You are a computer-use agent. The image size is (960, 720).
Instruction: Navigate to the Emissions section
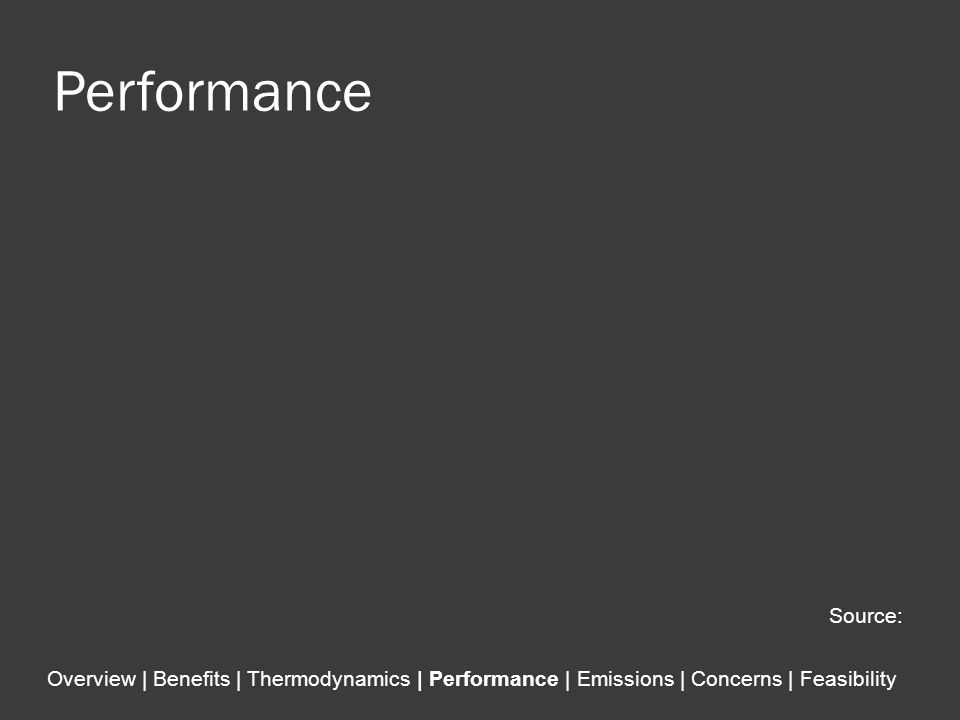pos(625,679)
